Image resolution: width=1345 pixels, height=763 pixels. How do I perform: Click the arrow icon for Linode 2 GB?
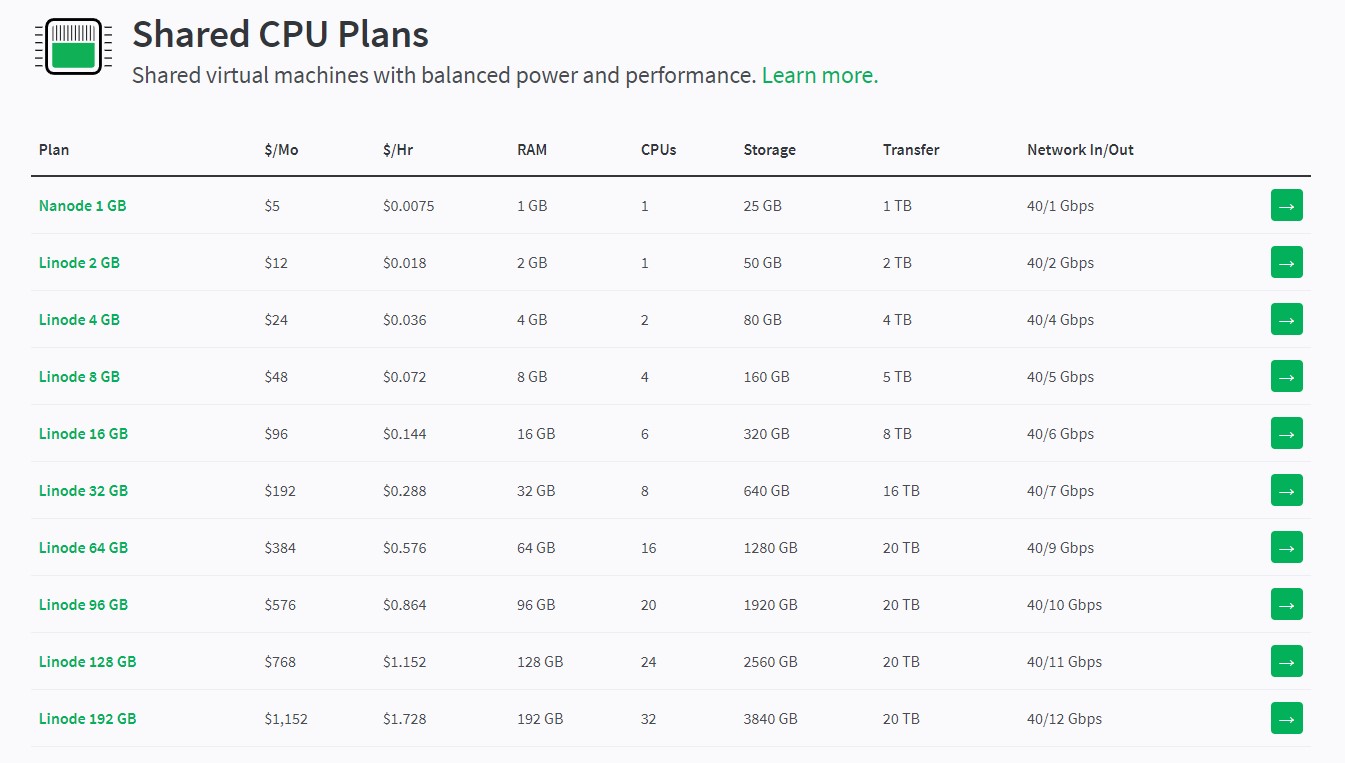point(1286,262)
